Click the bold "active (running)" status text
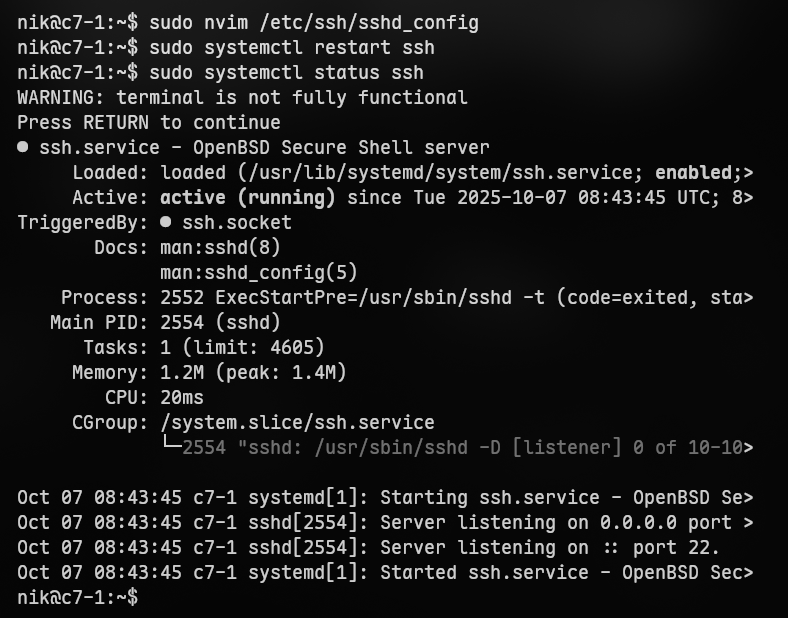788x618 pixels. pyautogui.click(x=247, y=197)
